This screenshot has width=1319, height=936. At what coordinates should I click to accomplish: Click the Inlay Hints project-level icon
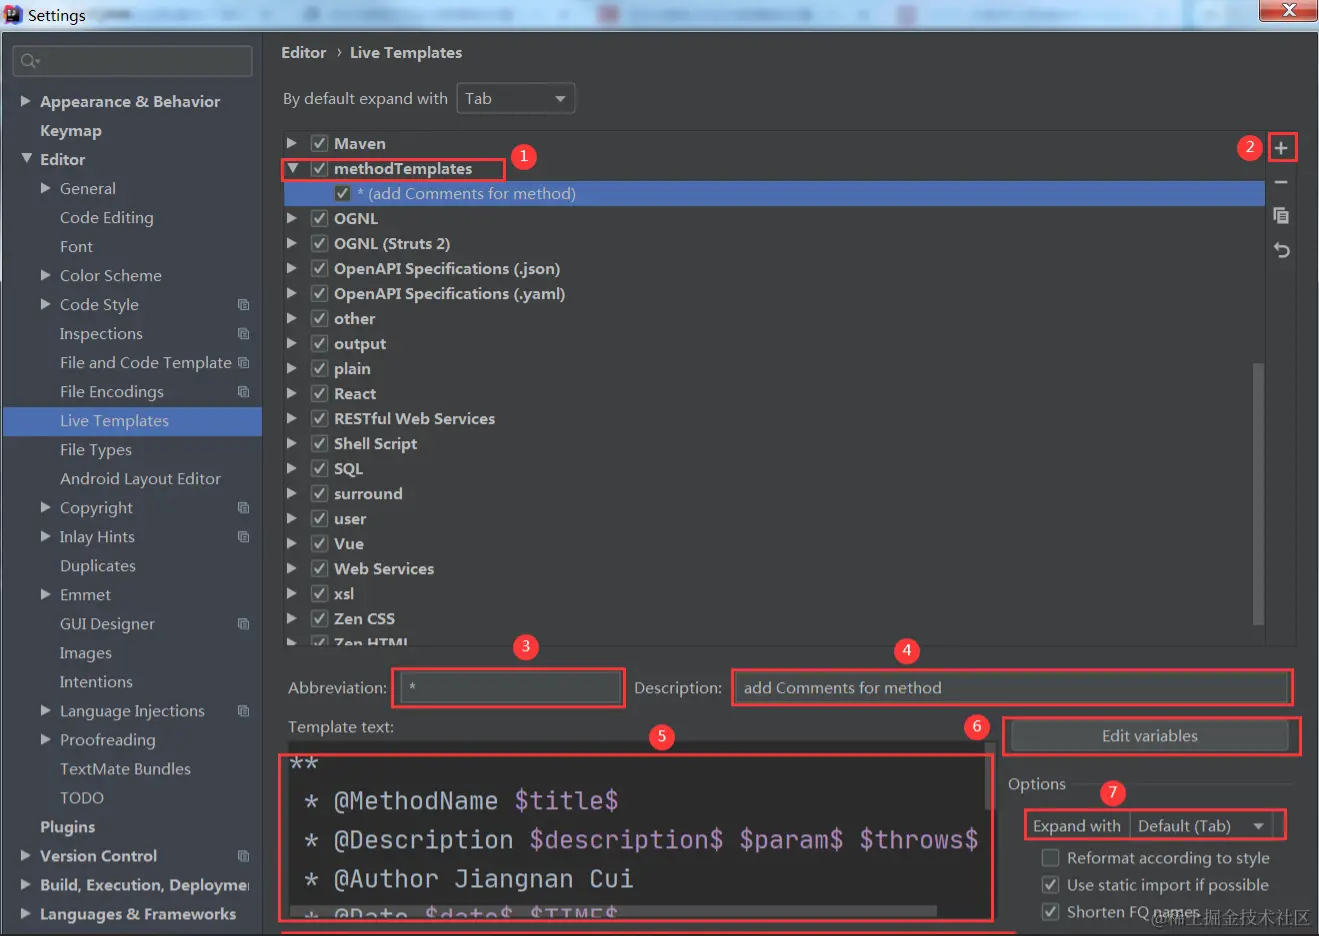243,536
